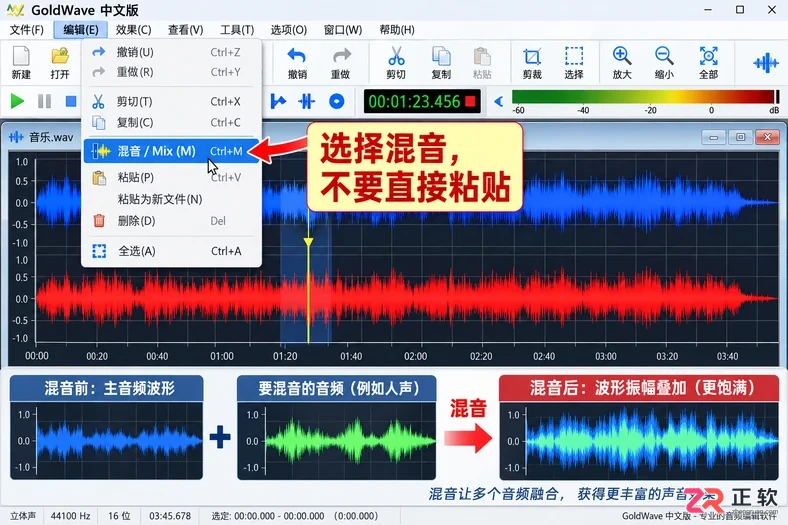Click the blue cue marker icon

307,101
